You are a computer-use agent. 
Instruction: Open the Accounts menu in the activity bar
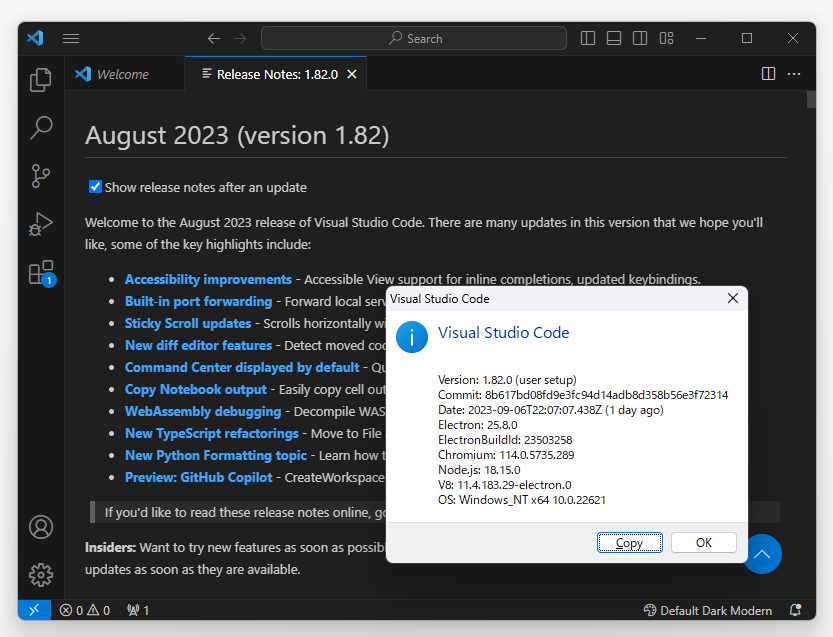point(40,527)
